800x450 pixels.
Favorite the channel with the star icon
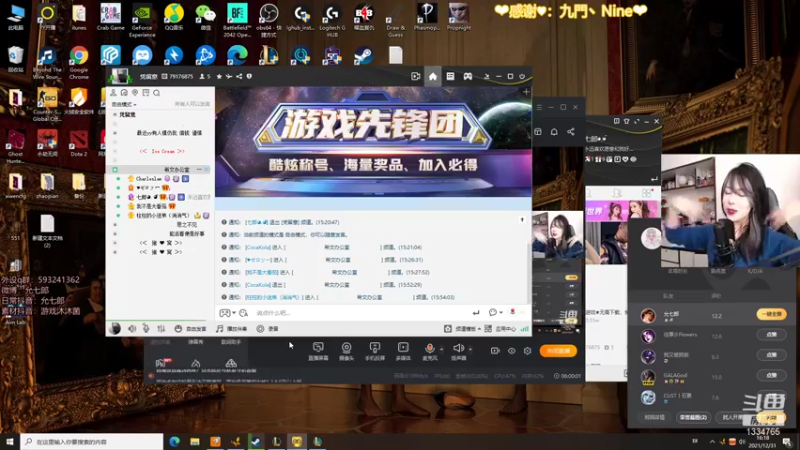(x=219, y=77)
